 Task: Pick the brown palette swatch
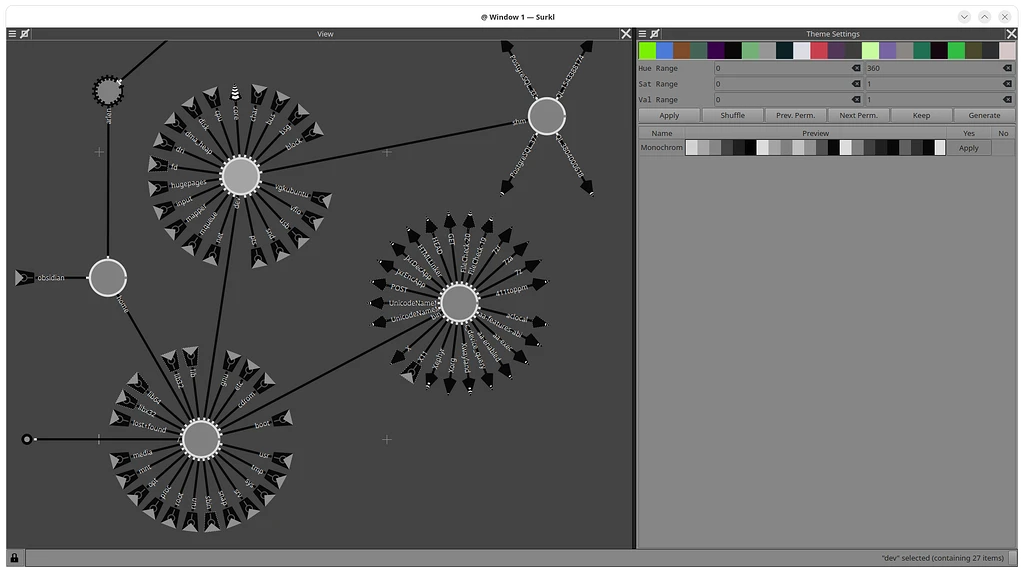(681, 50)
